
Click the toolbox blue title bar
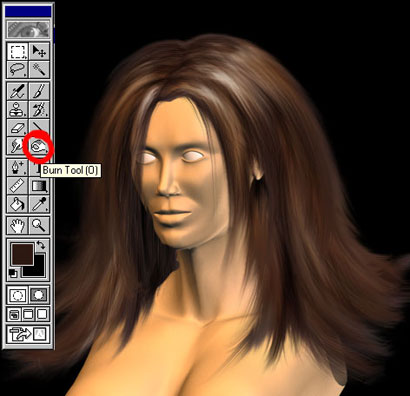[x=29, y=11]
